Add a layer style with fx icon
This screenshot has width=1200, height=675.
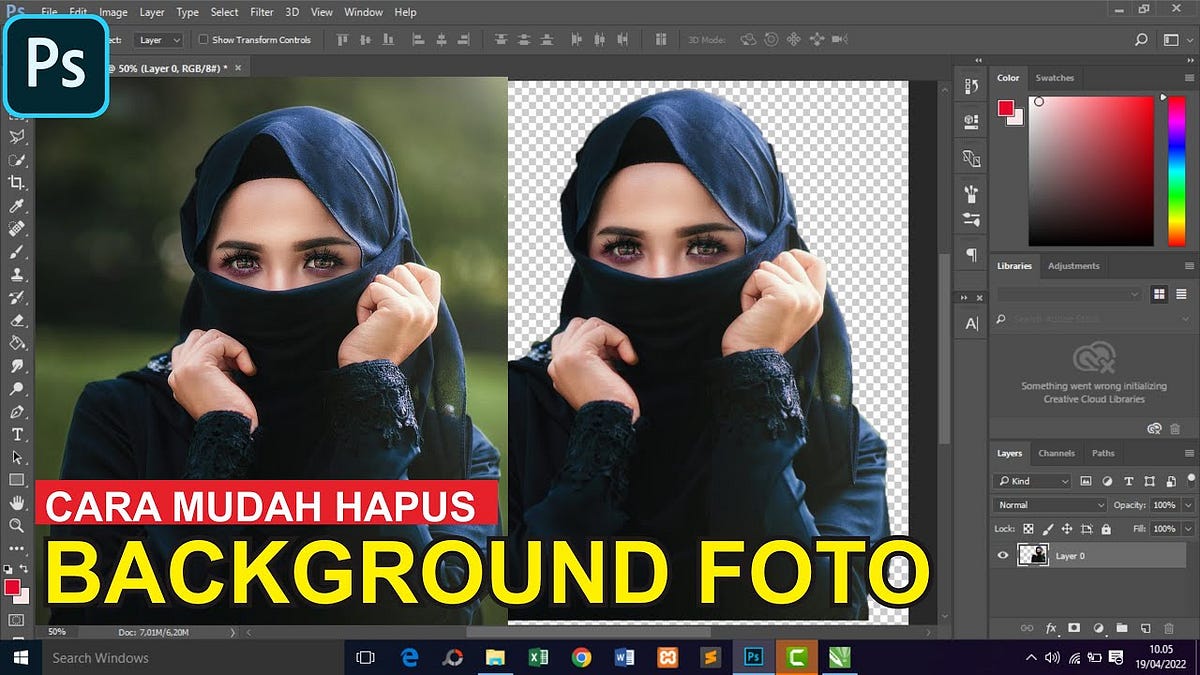coord(1051,628)
